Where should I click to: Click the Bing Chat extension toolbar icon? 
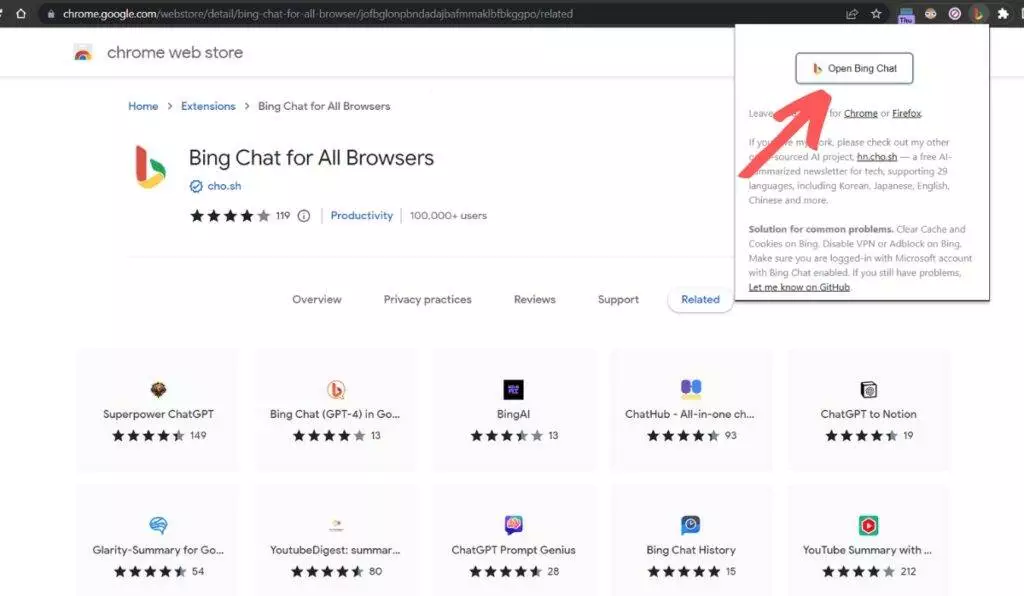(x=978, y=14)
